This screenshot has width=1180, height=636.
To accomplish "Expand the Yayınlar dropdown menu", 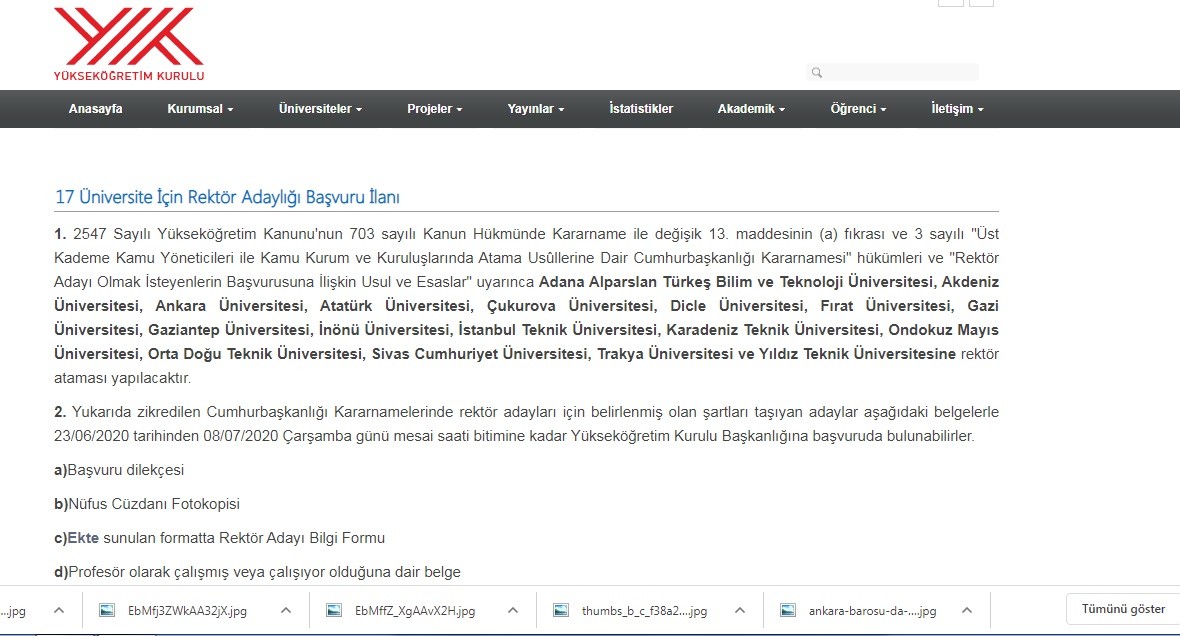I will pos(536,108).
